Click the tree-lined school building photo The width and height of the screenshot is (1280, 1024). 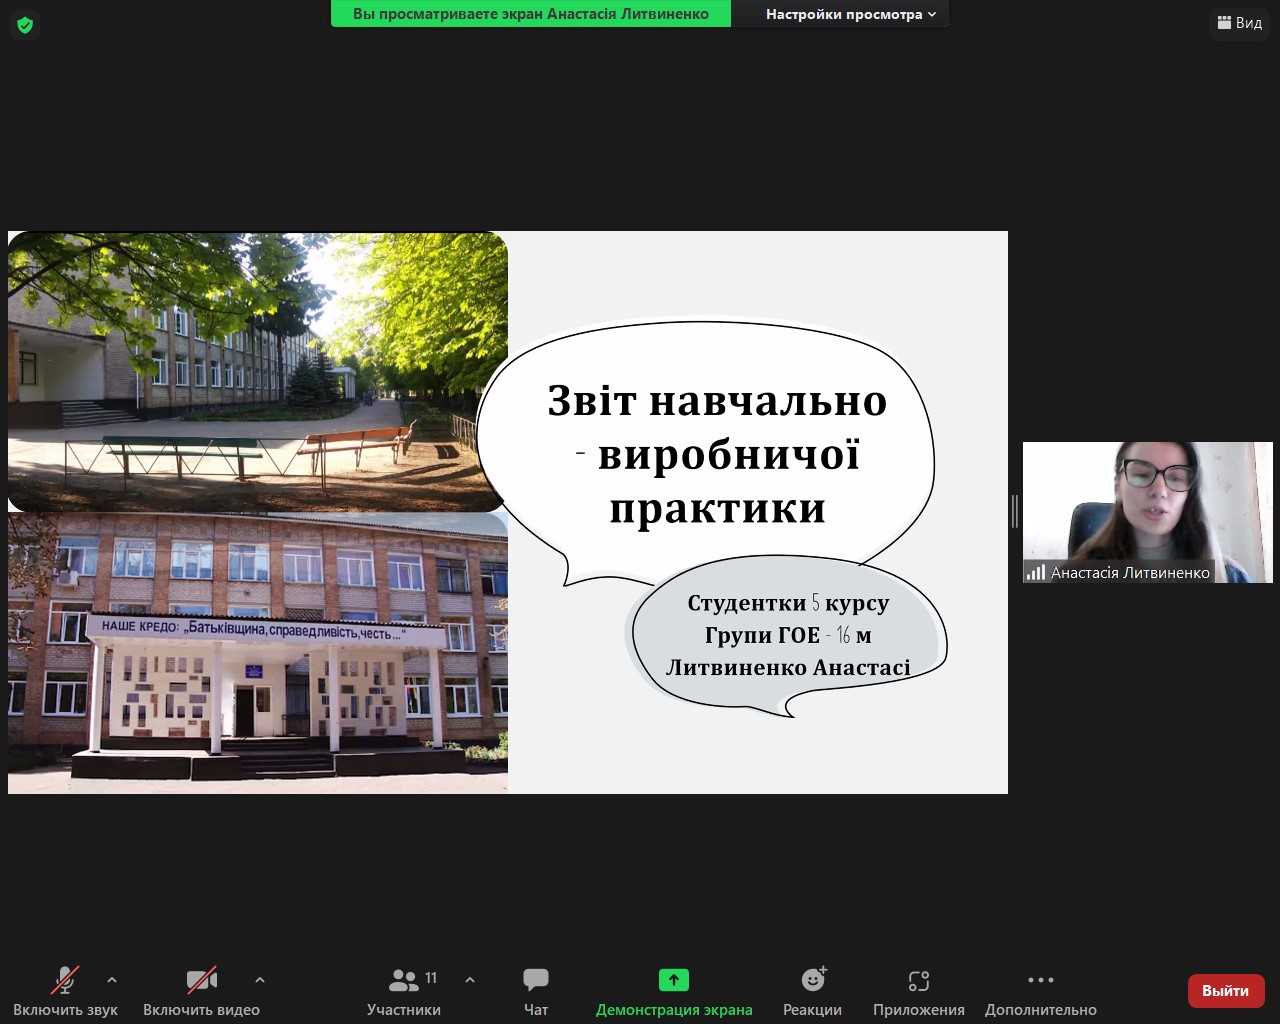[x=258, y=372]
